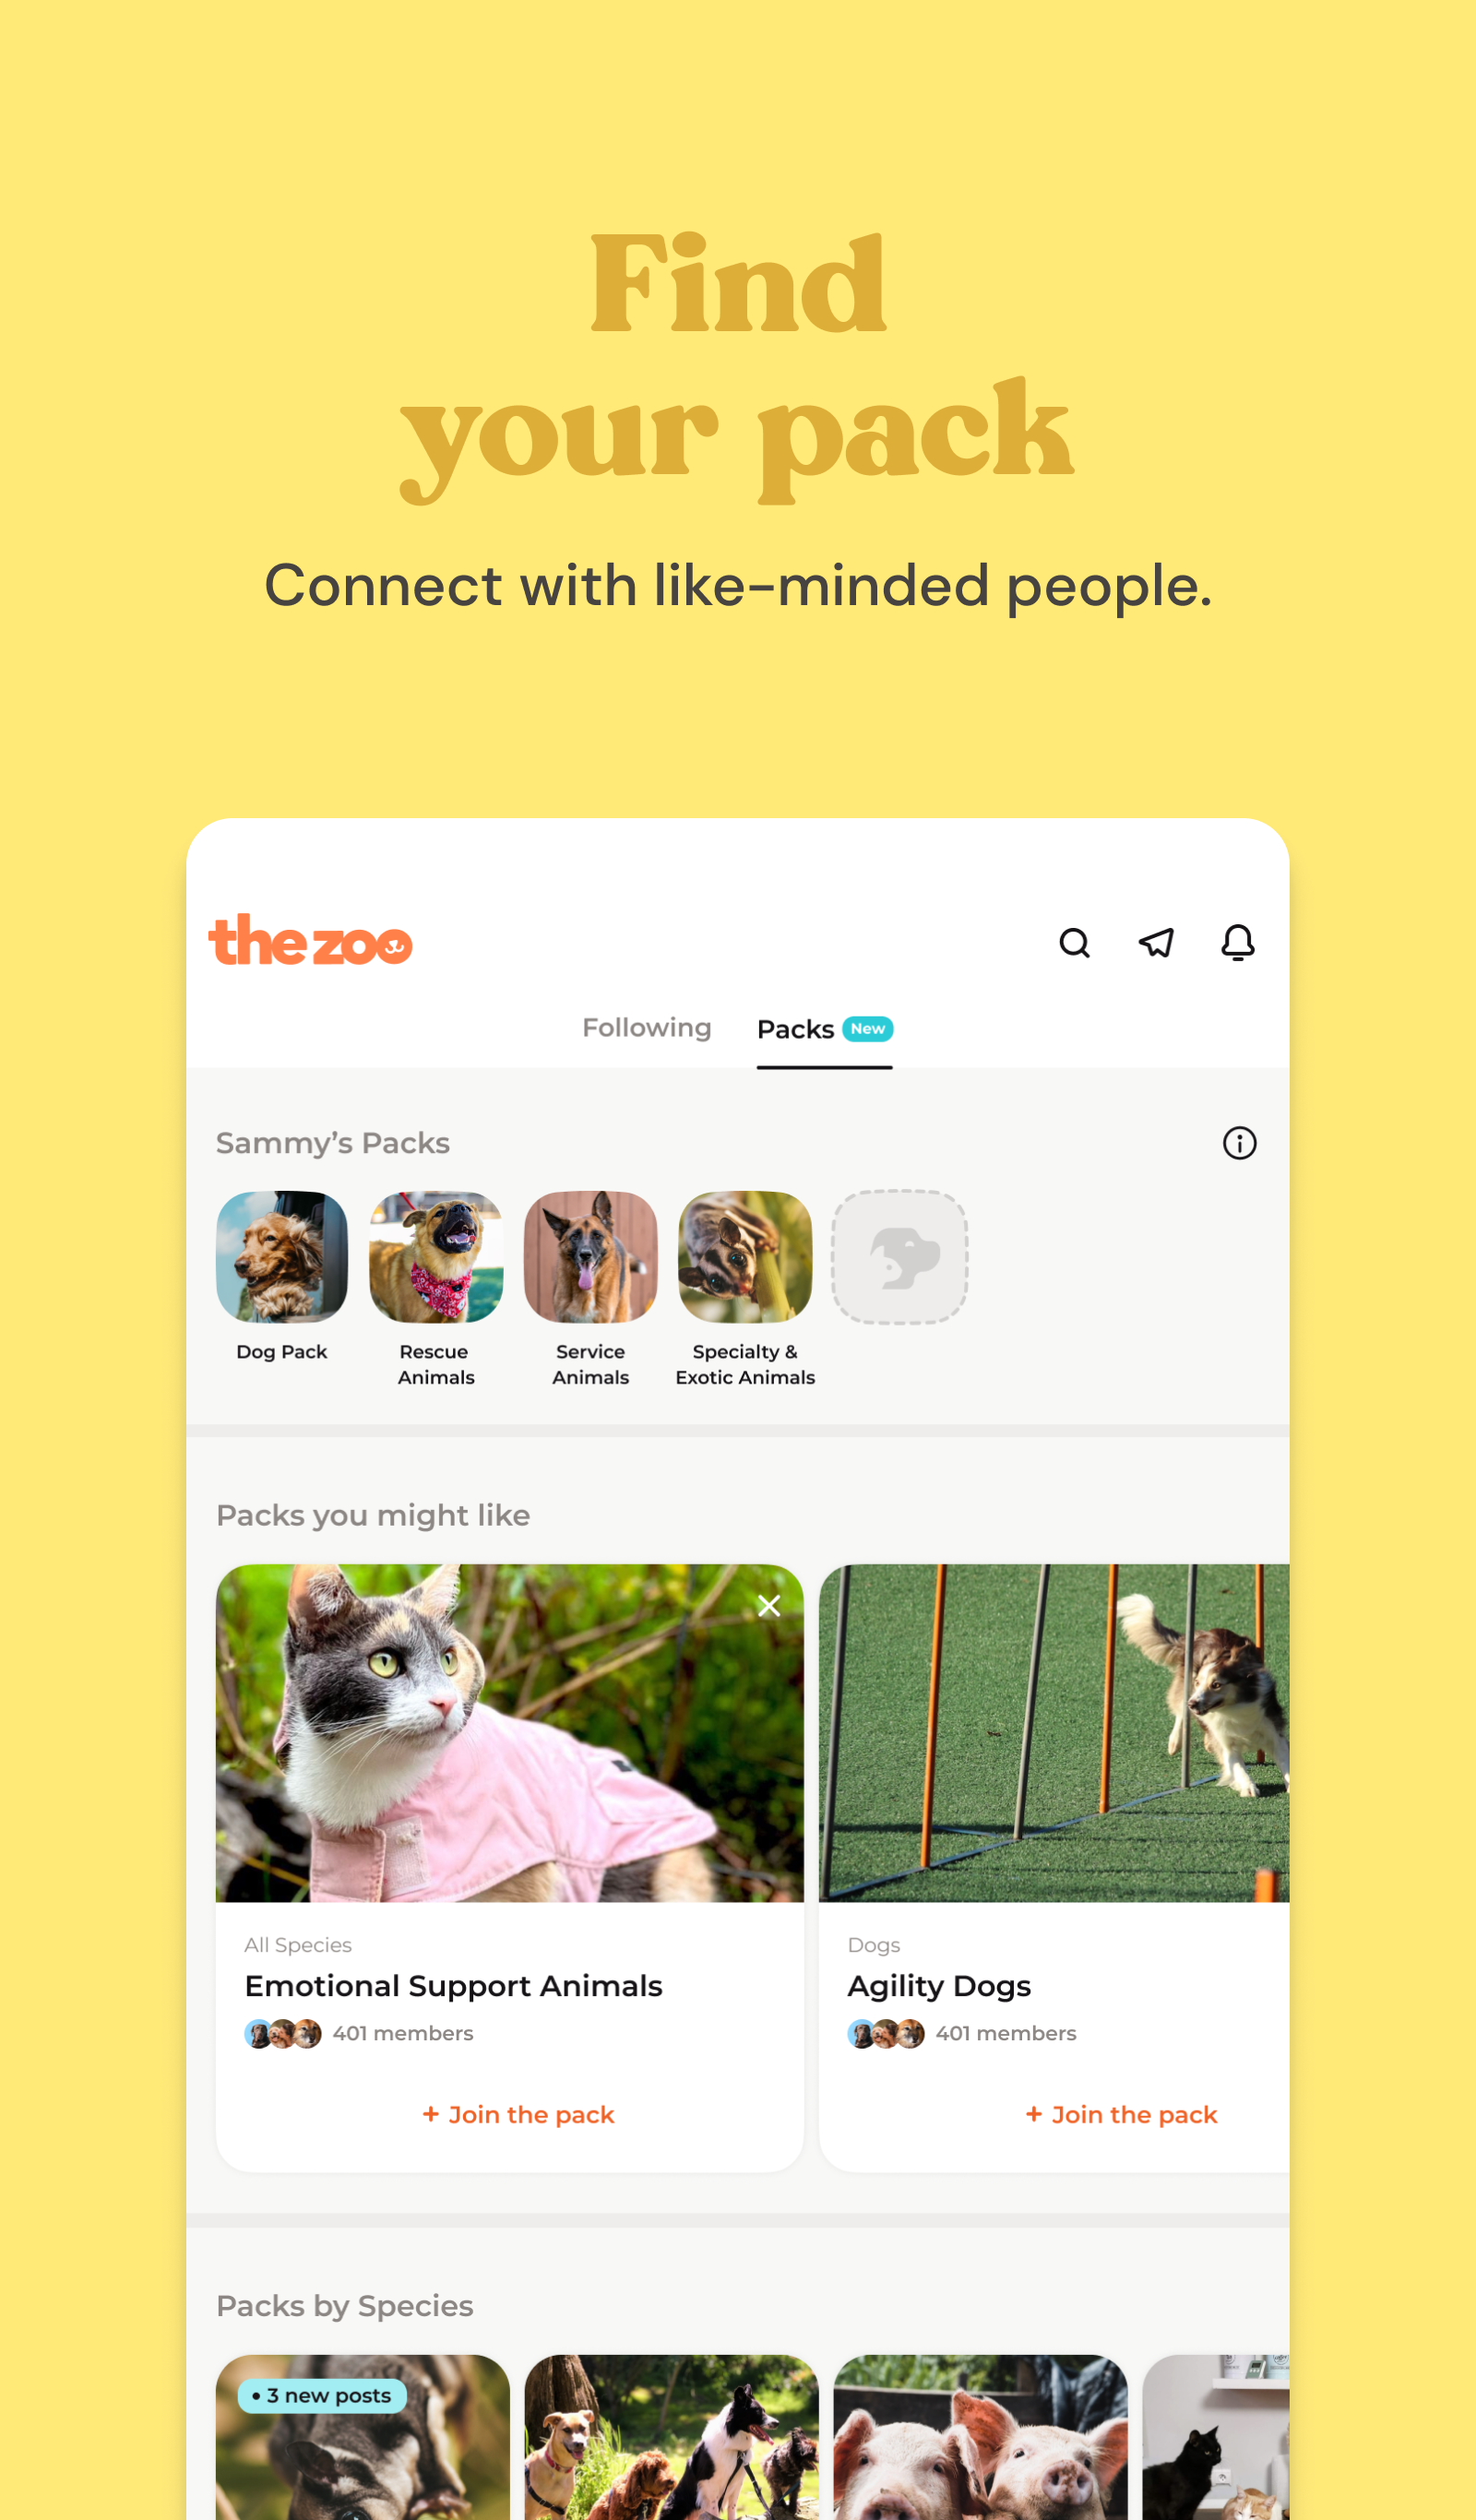Open the Agility Dogs card photo
Screen dimensions: 1476x2520
1054,1733
